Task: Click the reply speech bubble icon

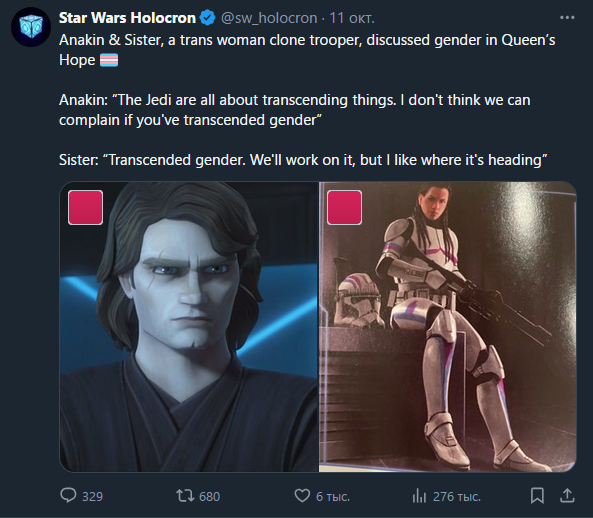Action: point(68,495)
